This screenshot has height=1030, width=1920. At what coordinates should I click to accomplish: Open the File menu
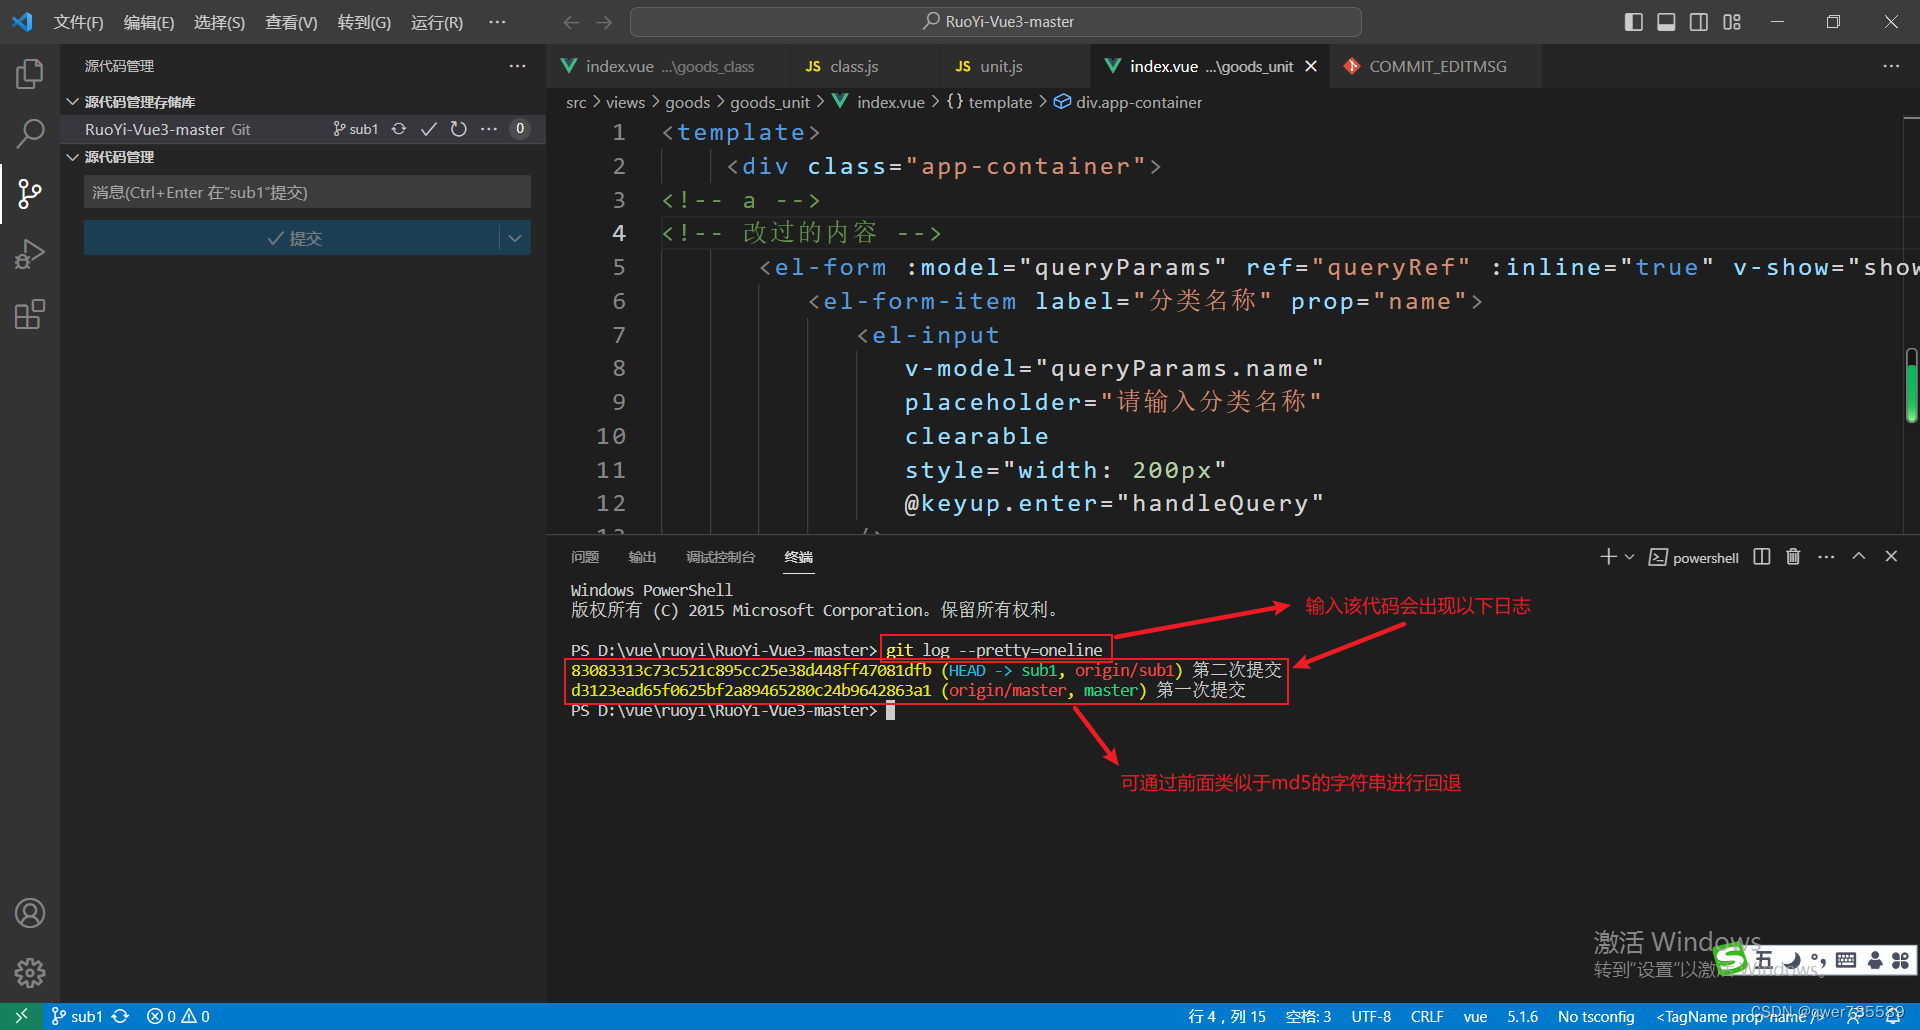point(78,22)
